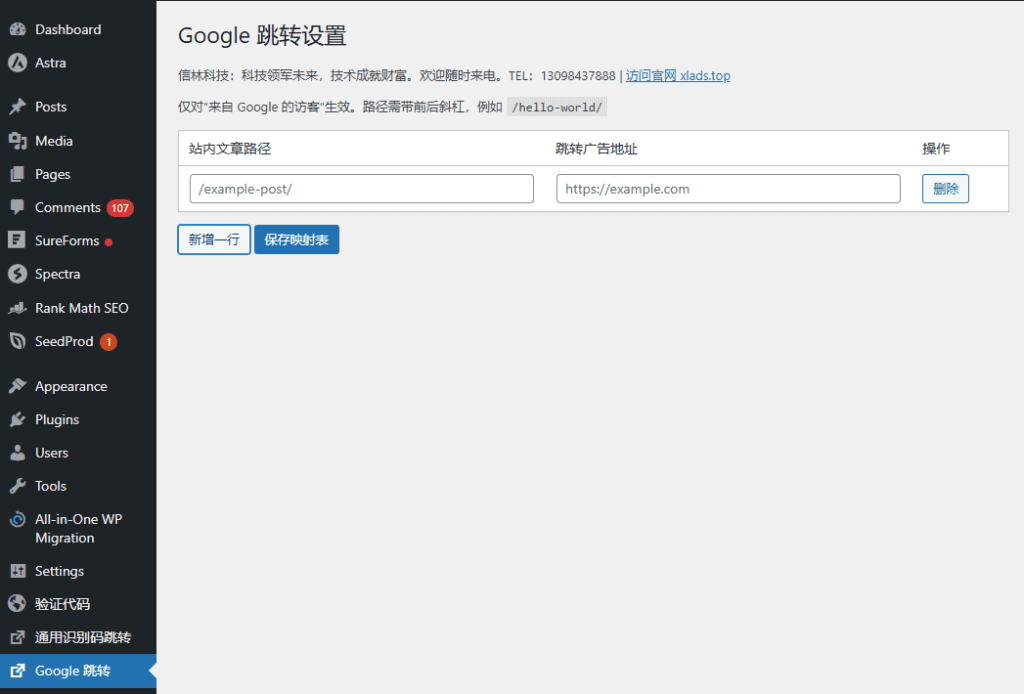Click the 107 comments badge
Viewport: 1024px width, 694px height.
click(x=120, y=208)
